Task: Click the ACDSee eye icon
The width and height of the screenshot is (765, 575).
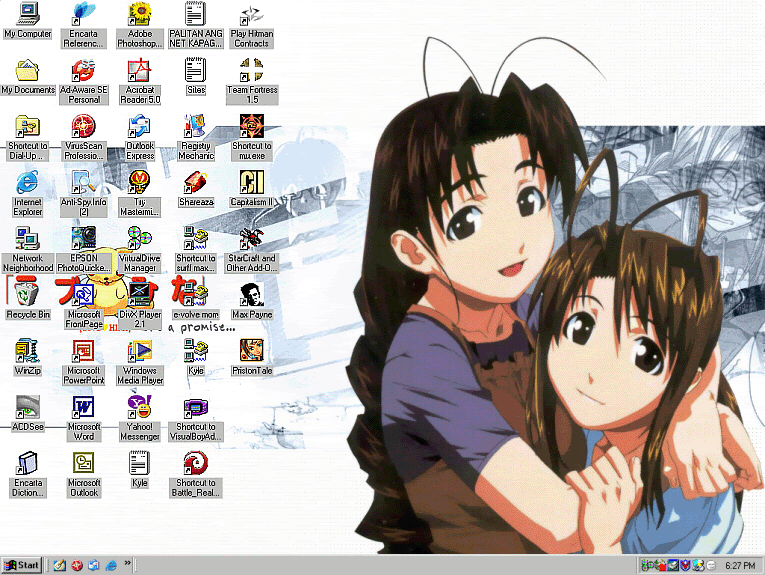Action: coord(27,407)
